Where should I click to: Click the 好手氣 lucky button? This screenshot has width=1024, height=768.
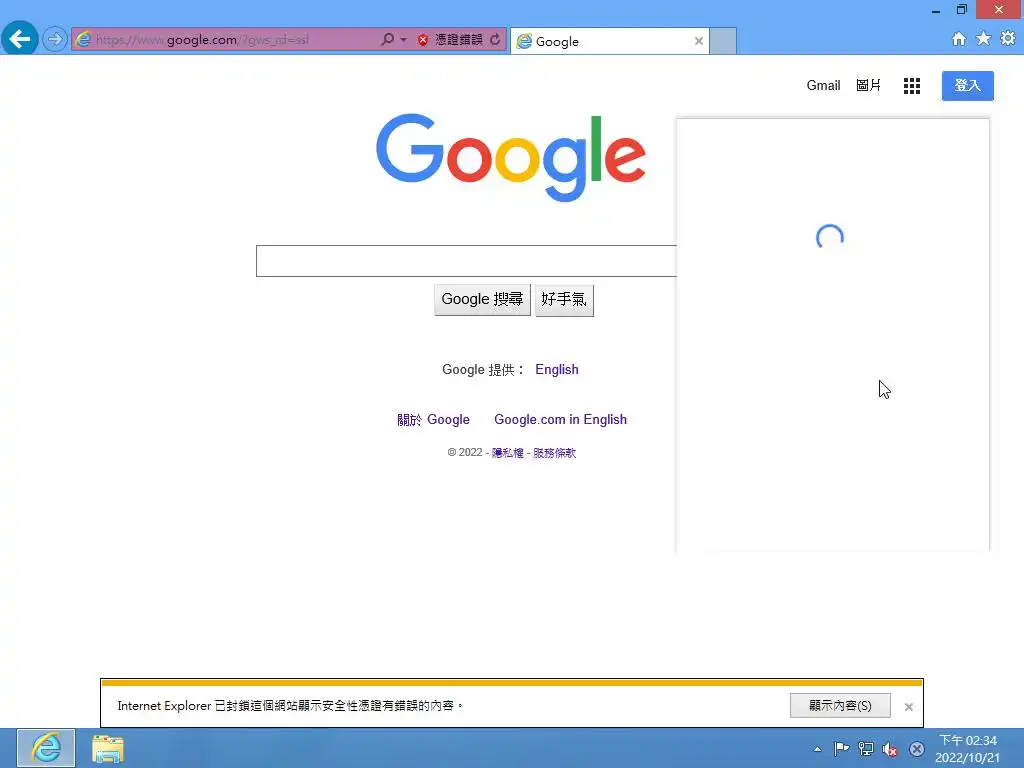pyautogui.click(x=564, y=300)
